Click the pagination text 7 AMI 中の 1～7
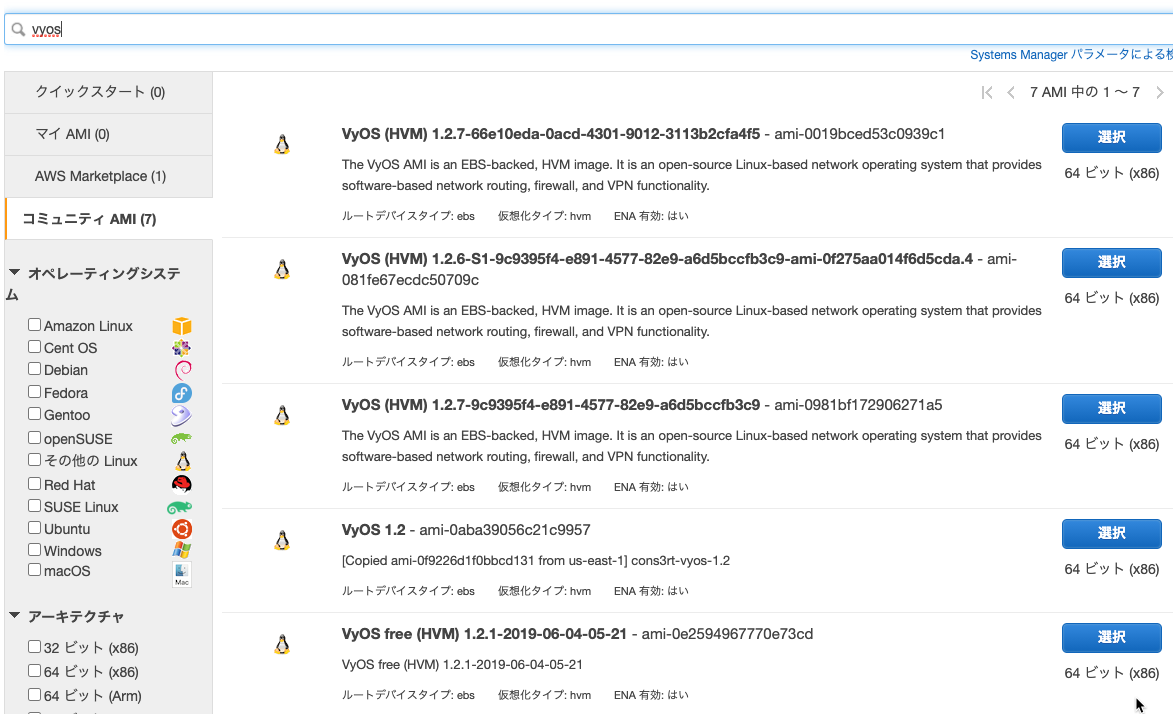This screenshot has height=714, width=1173. (x=1085, y=92)
